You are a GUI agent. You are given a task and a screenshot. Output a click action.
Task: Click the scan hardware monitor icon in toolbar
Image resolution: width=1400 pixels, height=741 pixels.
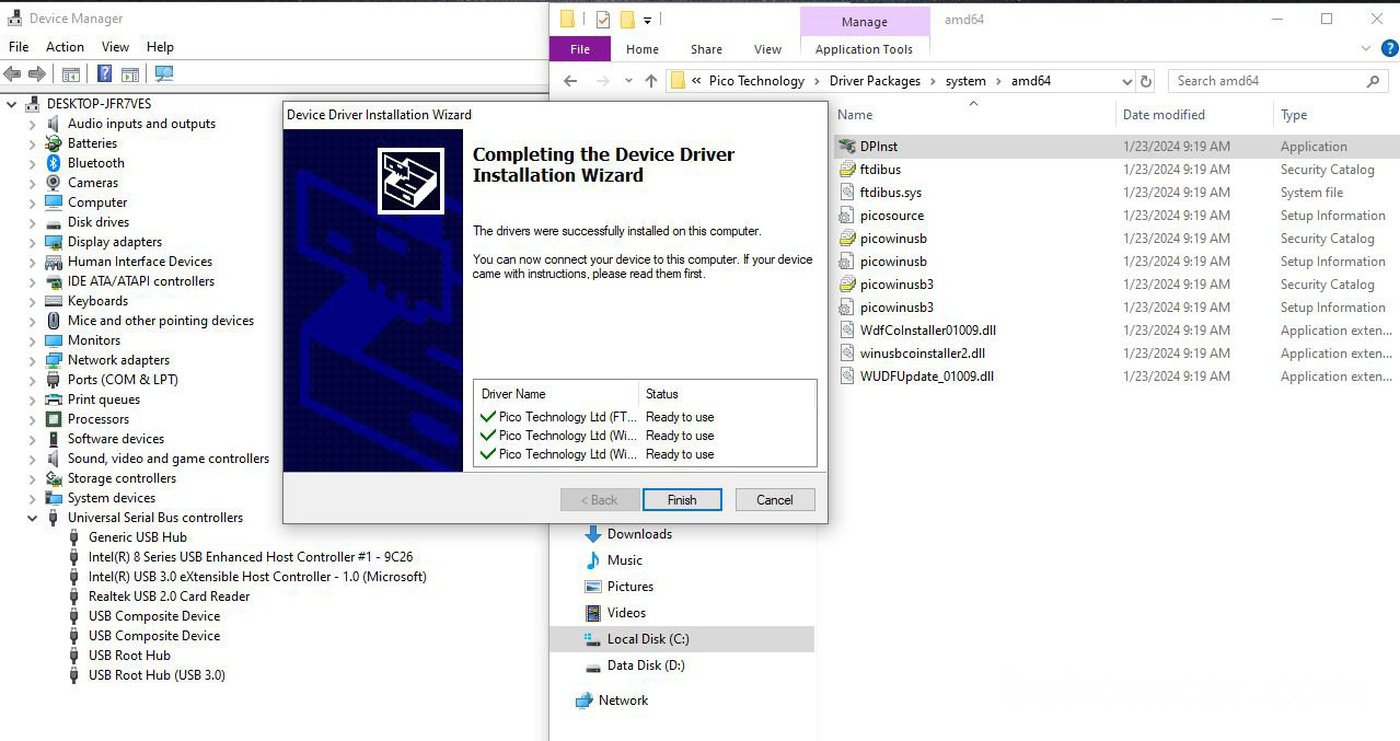pos(164,74)
